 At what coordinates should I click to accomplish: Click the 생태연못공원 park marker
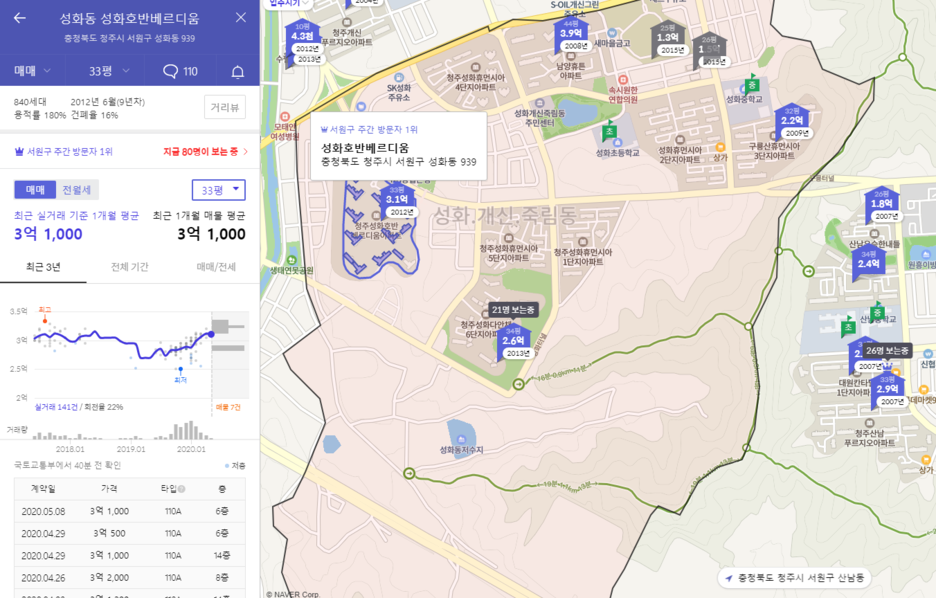291,260
